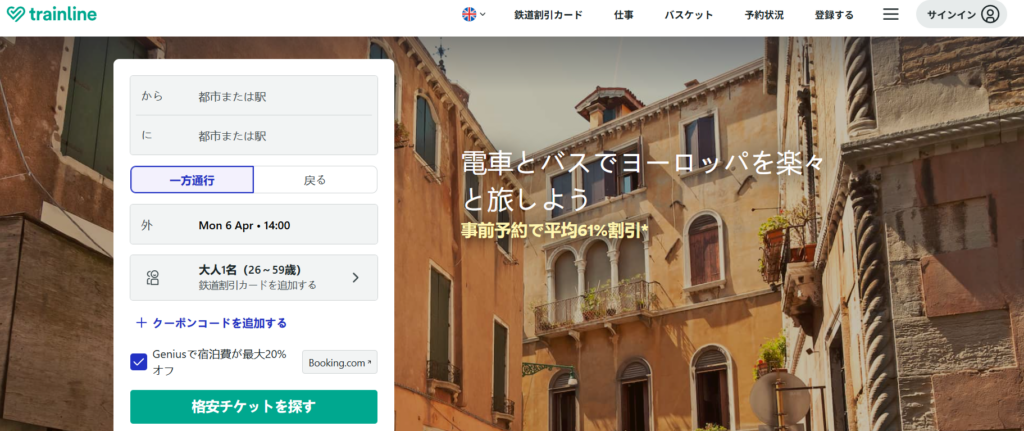
Task: Click the trainline heart logo
Action: [16, 14]
